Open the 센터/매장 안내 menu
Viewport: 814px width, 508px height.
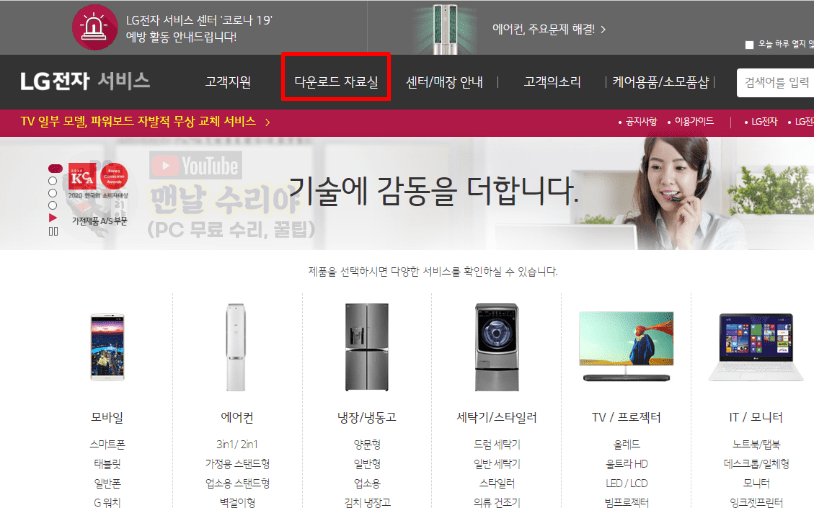(x=444, y=81)
